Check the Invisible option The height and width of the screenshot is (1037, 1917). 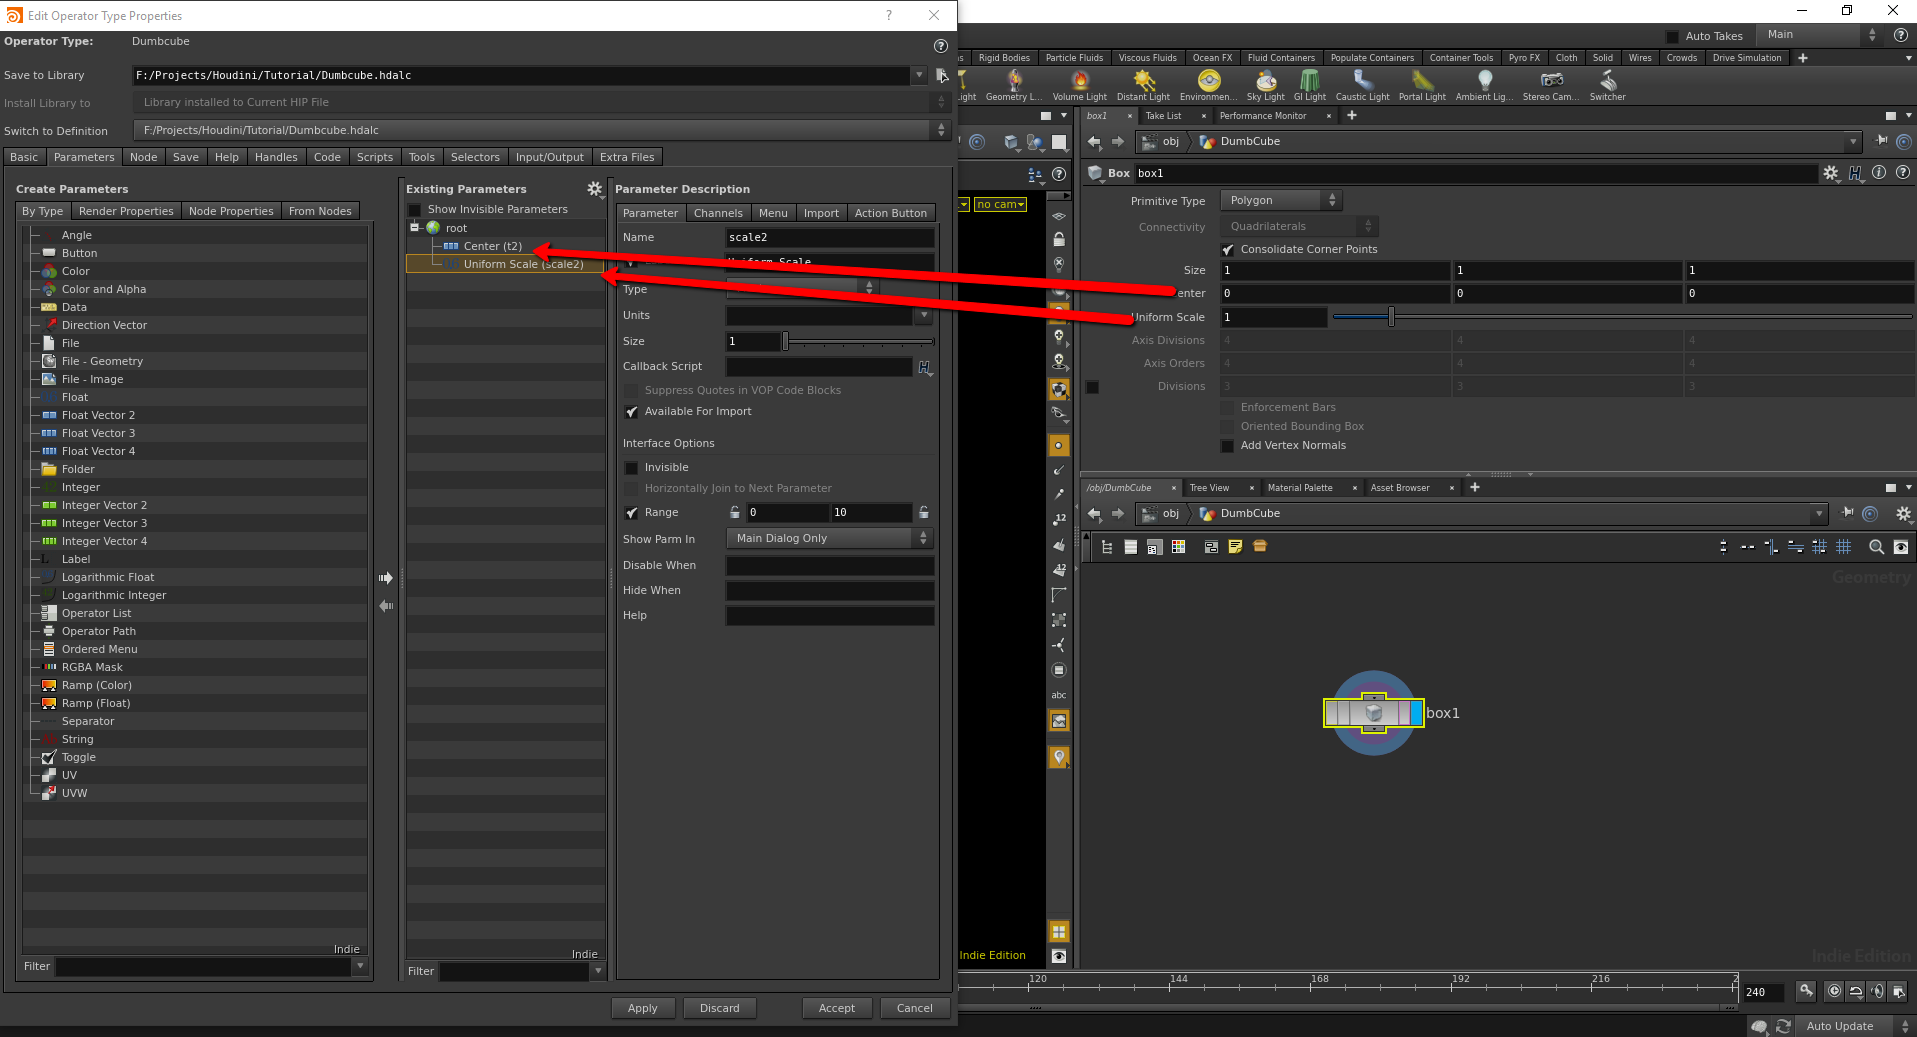click(631, 468)
